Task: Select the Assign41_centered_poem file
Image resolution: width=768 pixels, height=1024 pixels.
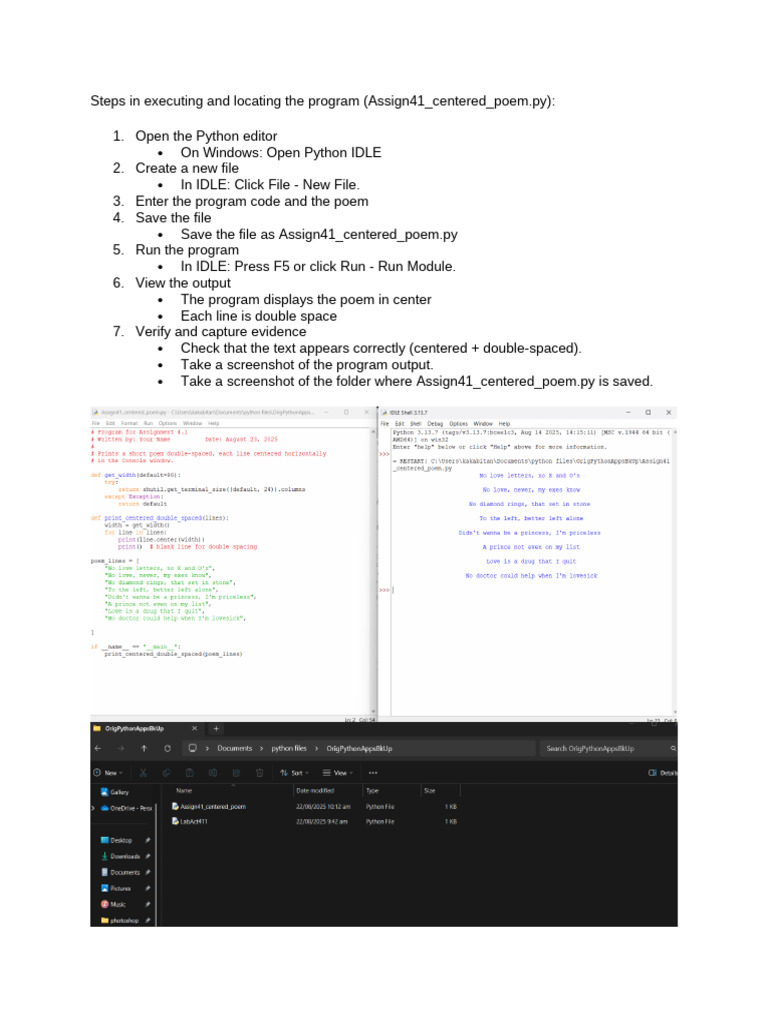Action: [209, 807]
